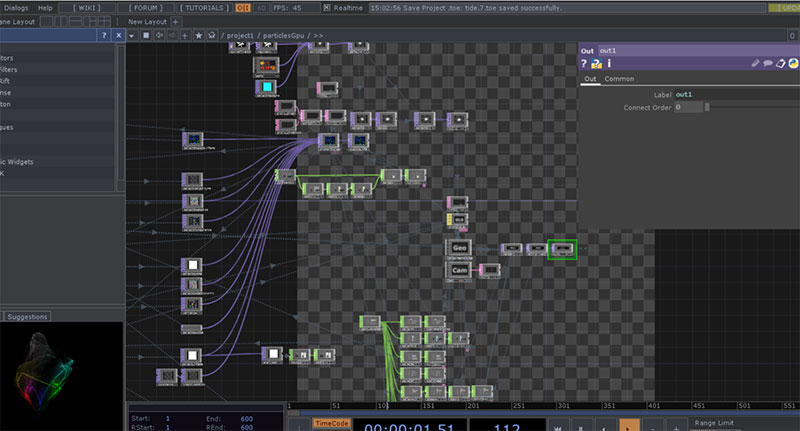Add a new layout with plus button
The image size is (800, 431).
click(x=176, y=21)
